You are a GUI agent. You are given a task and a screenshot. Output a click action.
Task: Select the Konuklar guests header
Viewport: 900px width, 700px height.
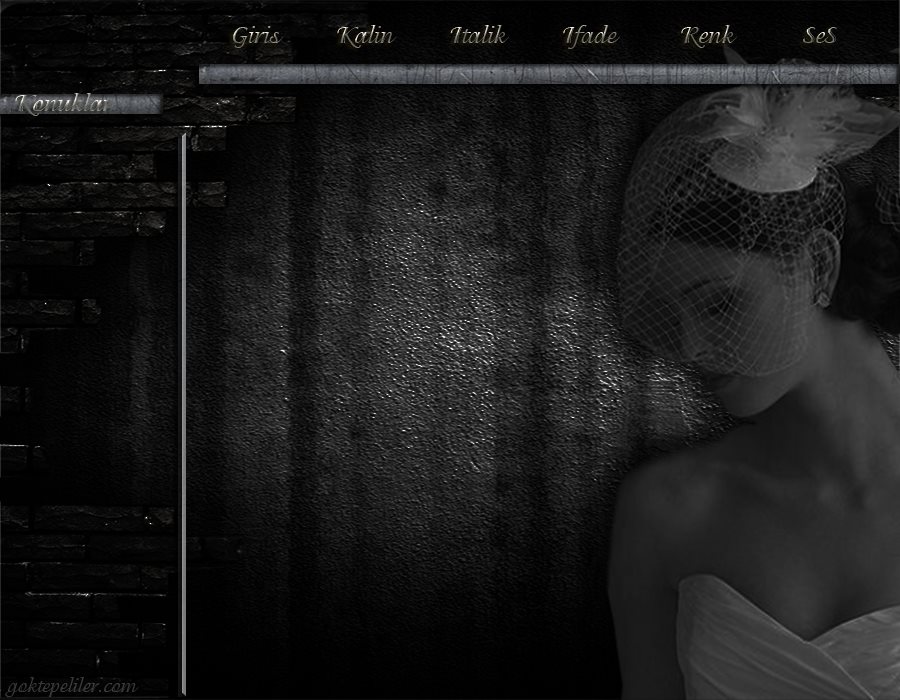click(62, 104)
